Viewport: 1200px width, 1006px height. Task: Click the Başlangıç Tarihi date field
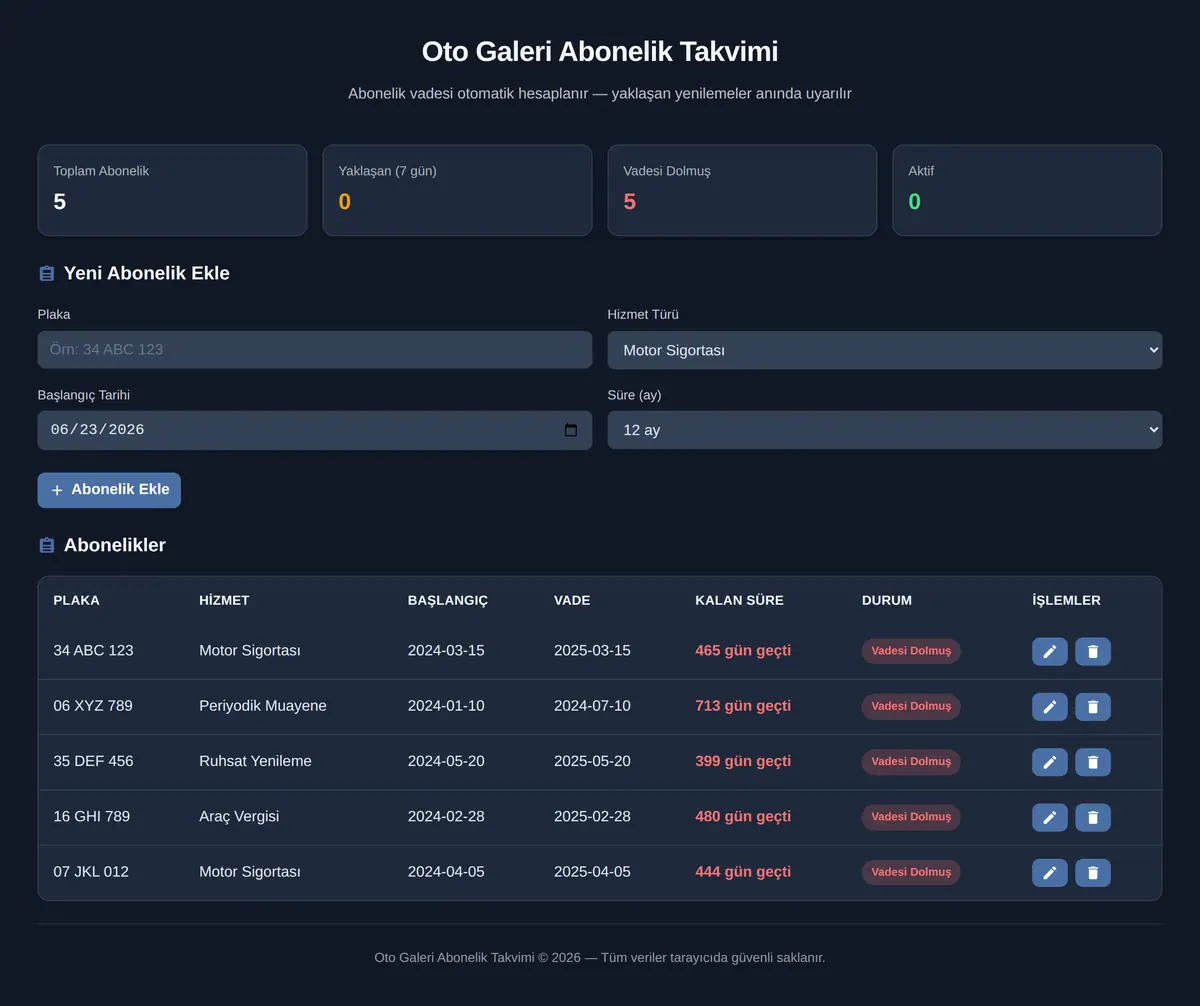315,430
